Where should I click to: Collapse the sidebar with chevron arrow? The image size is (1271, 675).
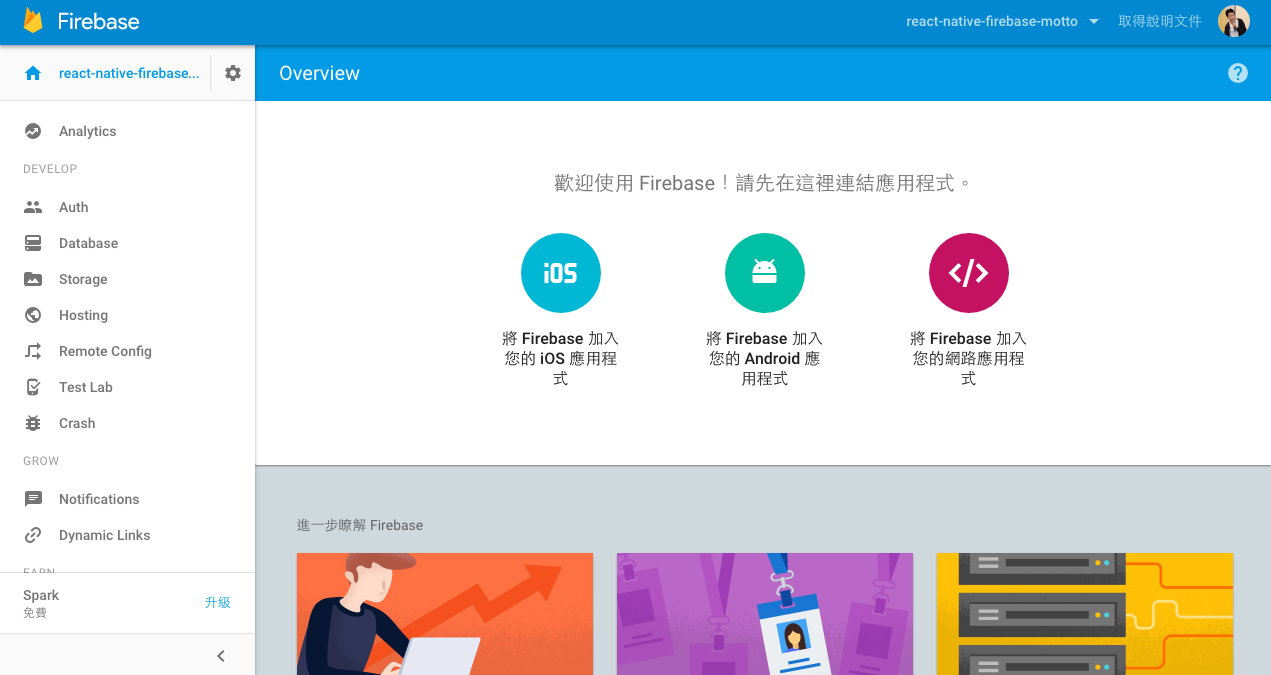221,656
